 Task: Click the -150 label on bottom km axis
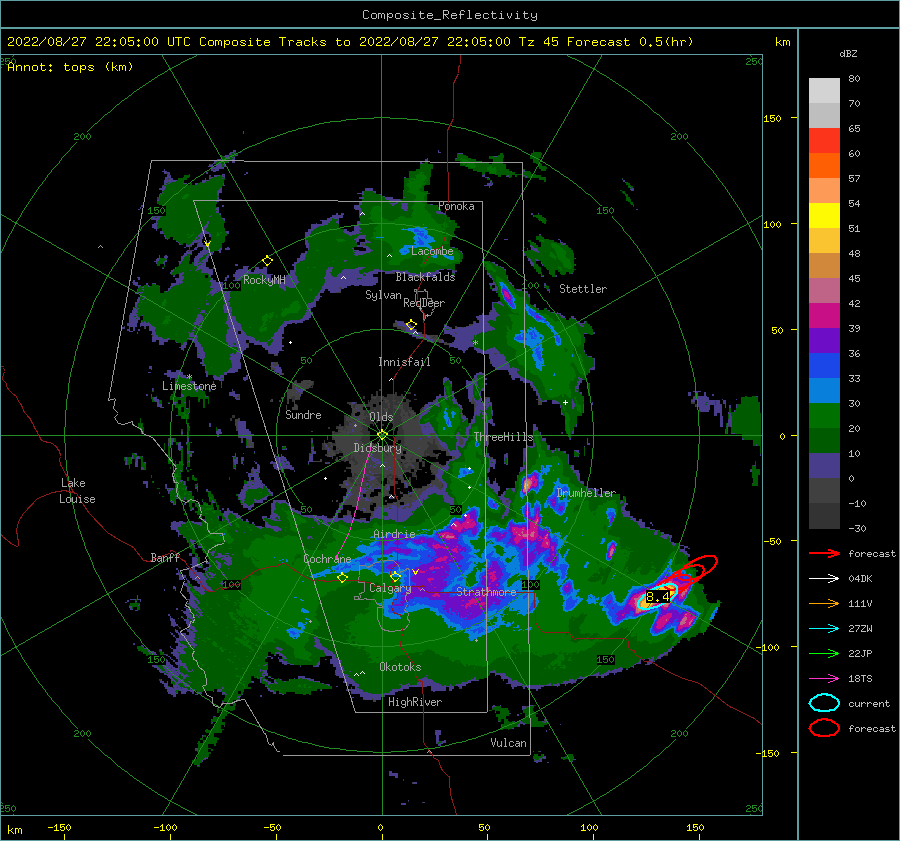click(x=59, y=828)
